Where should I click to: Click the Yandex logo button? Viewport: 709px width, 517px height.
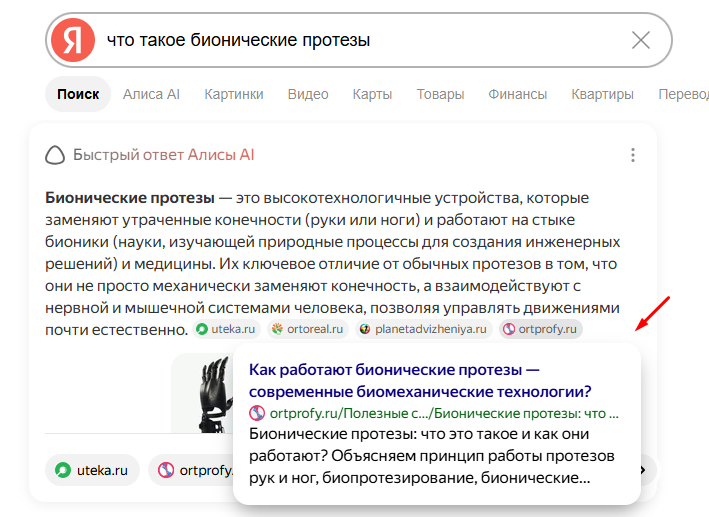(73, 40)
